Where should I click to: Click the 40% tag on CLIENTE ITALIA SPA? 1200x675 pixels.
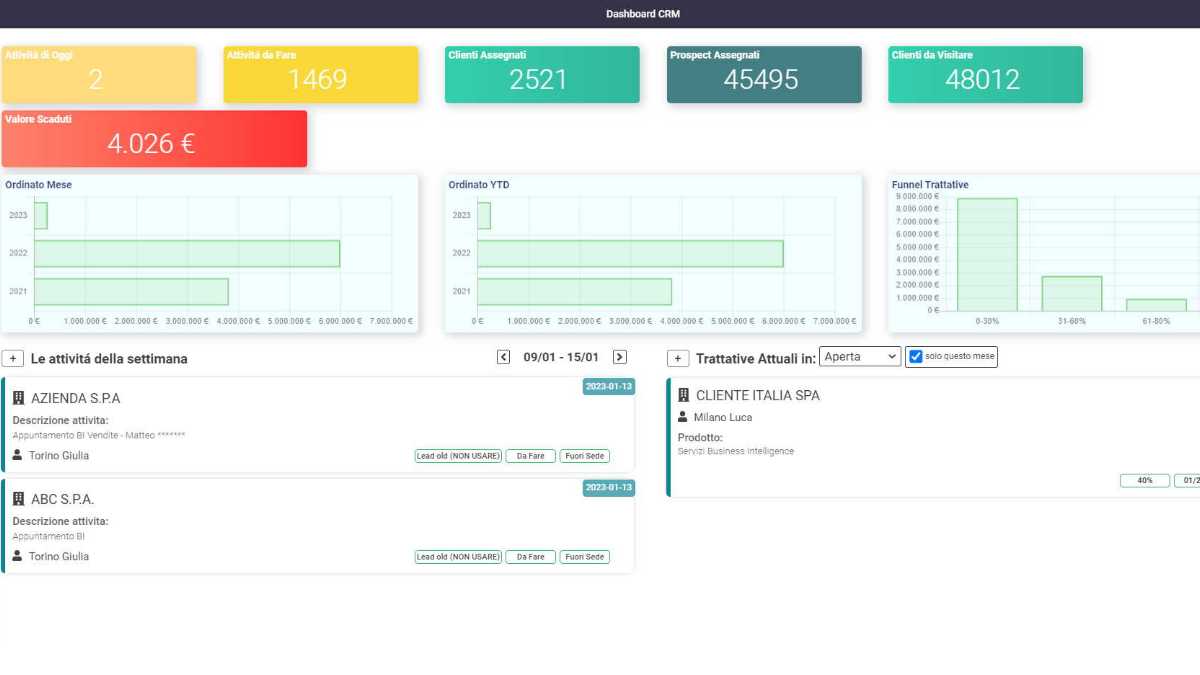pyautogui.click(x=1145, y=480)
